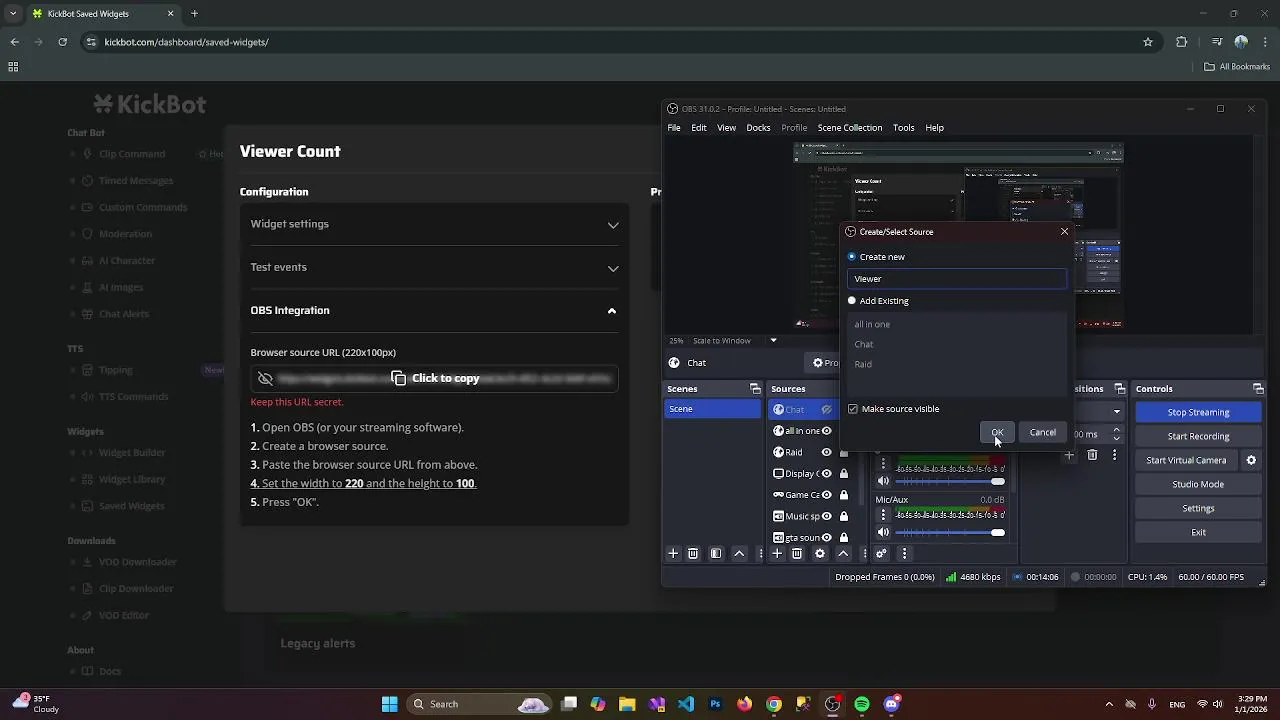The image size is (1280, 720).
Task: Expand the Test events section
Action: pos(435,267)
